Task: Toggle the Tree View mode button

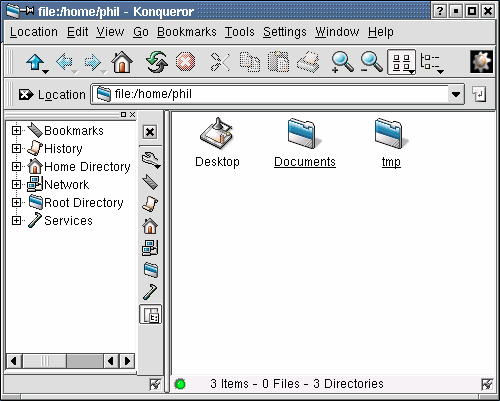Action: [432, 62]
